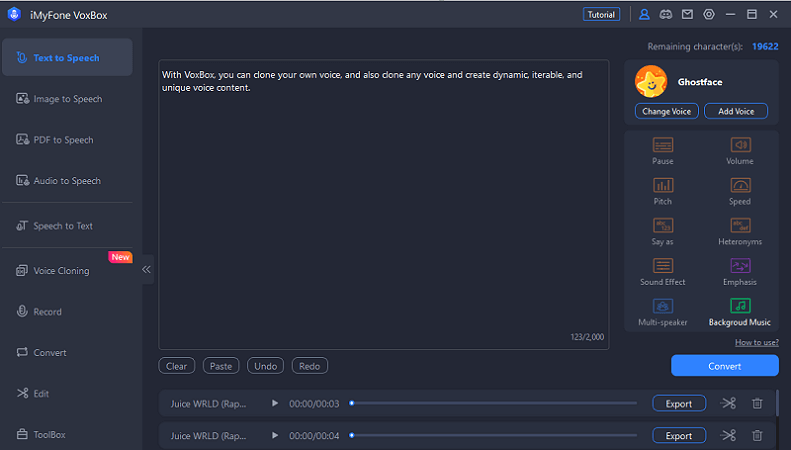Open the settings icon in title bar

(x=709, y=15)
